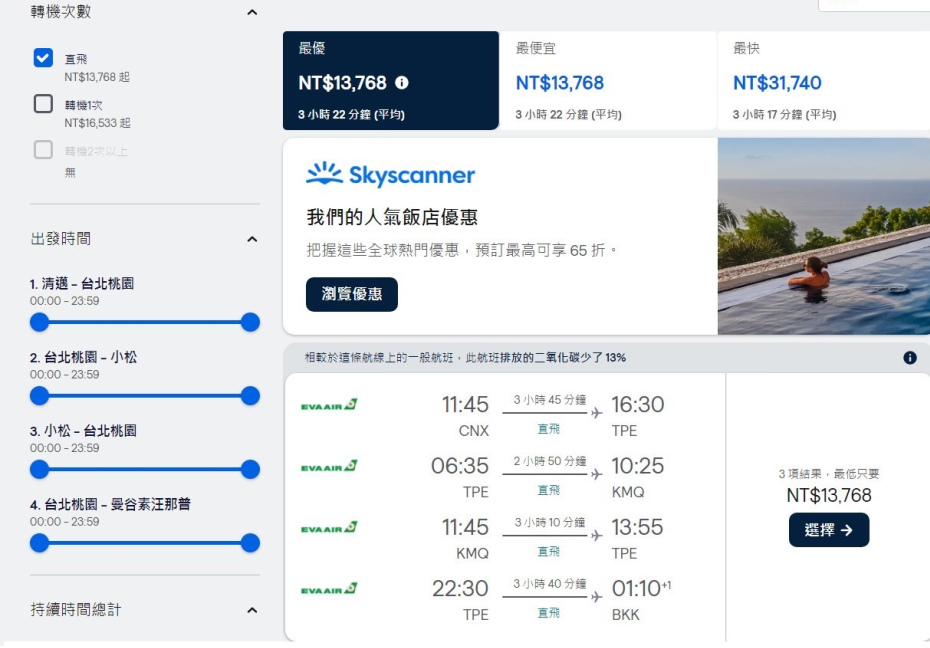Image resolution: width=930 pixels, height=648 pixels.
Task: Collapse the 持續時間總計 filter section
Action: click(x=252, y=610)
